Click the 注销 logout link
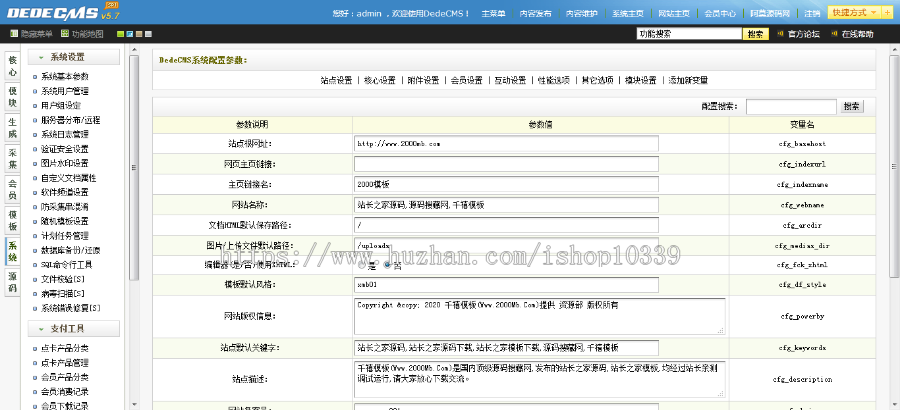The width and height of the screenshot is (900, 410). coord(812,13)
